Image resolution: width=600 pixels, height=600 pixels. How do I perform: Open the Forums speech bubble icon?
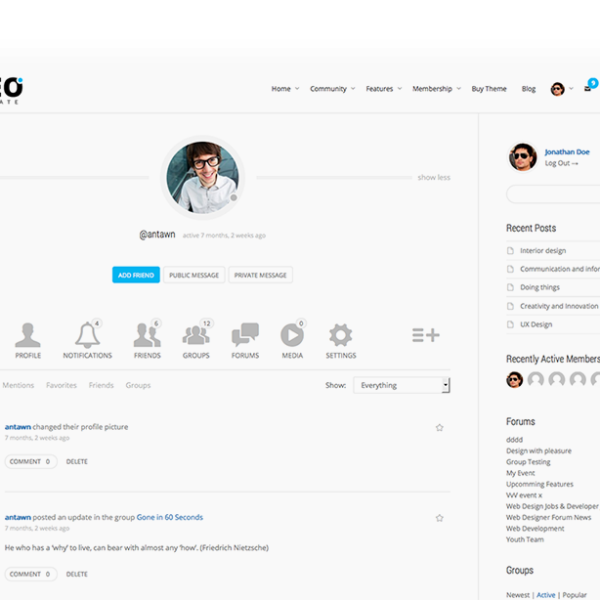point(245,336)
